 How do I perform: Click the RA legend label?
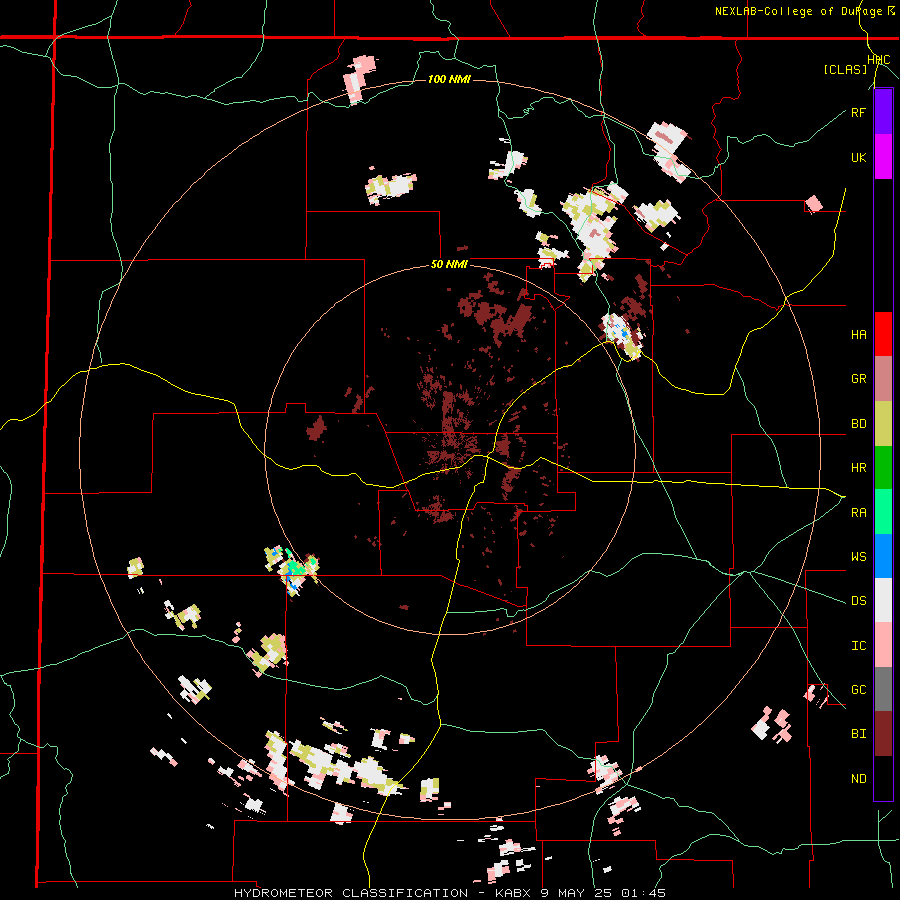[858, 513]
